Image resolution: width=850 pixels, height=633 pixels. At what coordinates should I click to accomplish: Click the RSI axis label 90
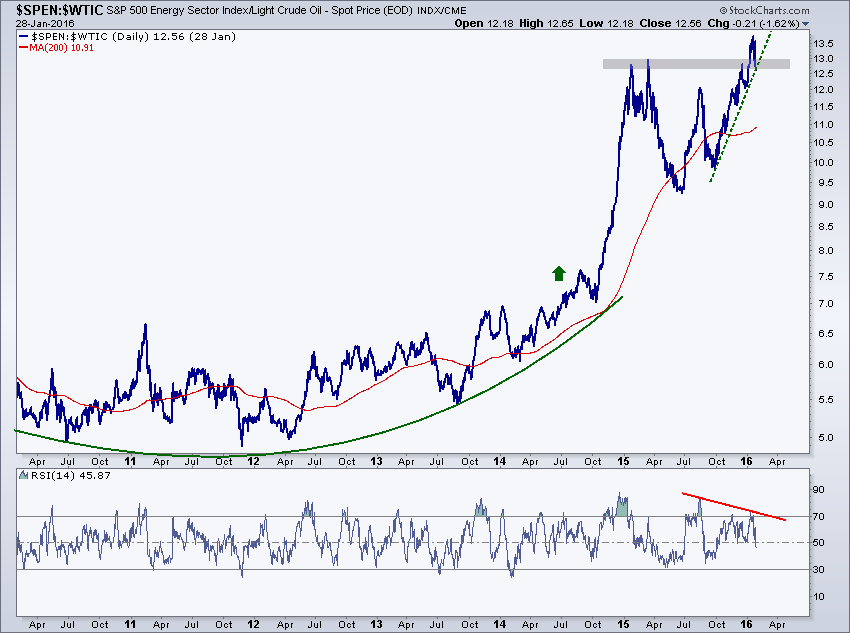coord(818,489)
